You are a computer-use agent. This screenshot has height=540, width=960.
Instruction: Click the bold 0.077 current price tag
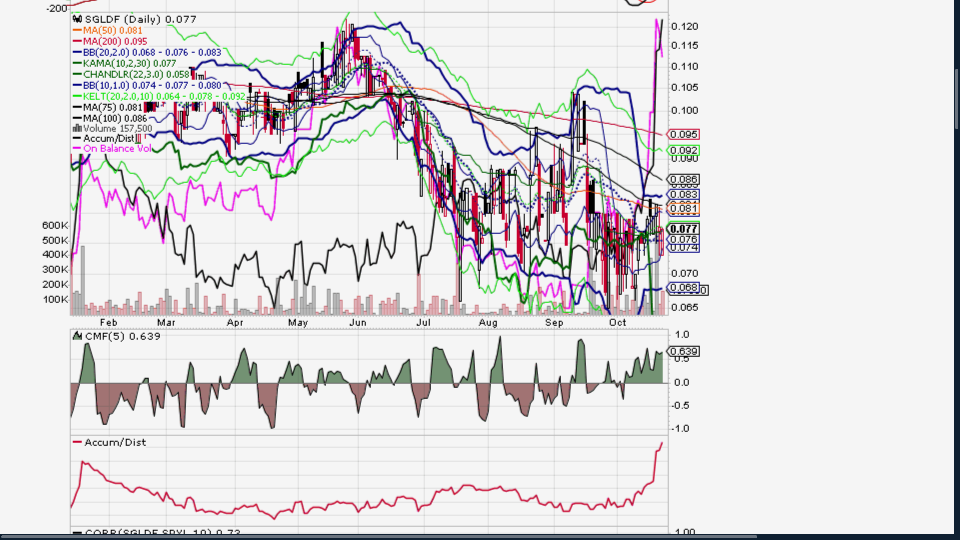pyautogui.click(x=683, y=229)
